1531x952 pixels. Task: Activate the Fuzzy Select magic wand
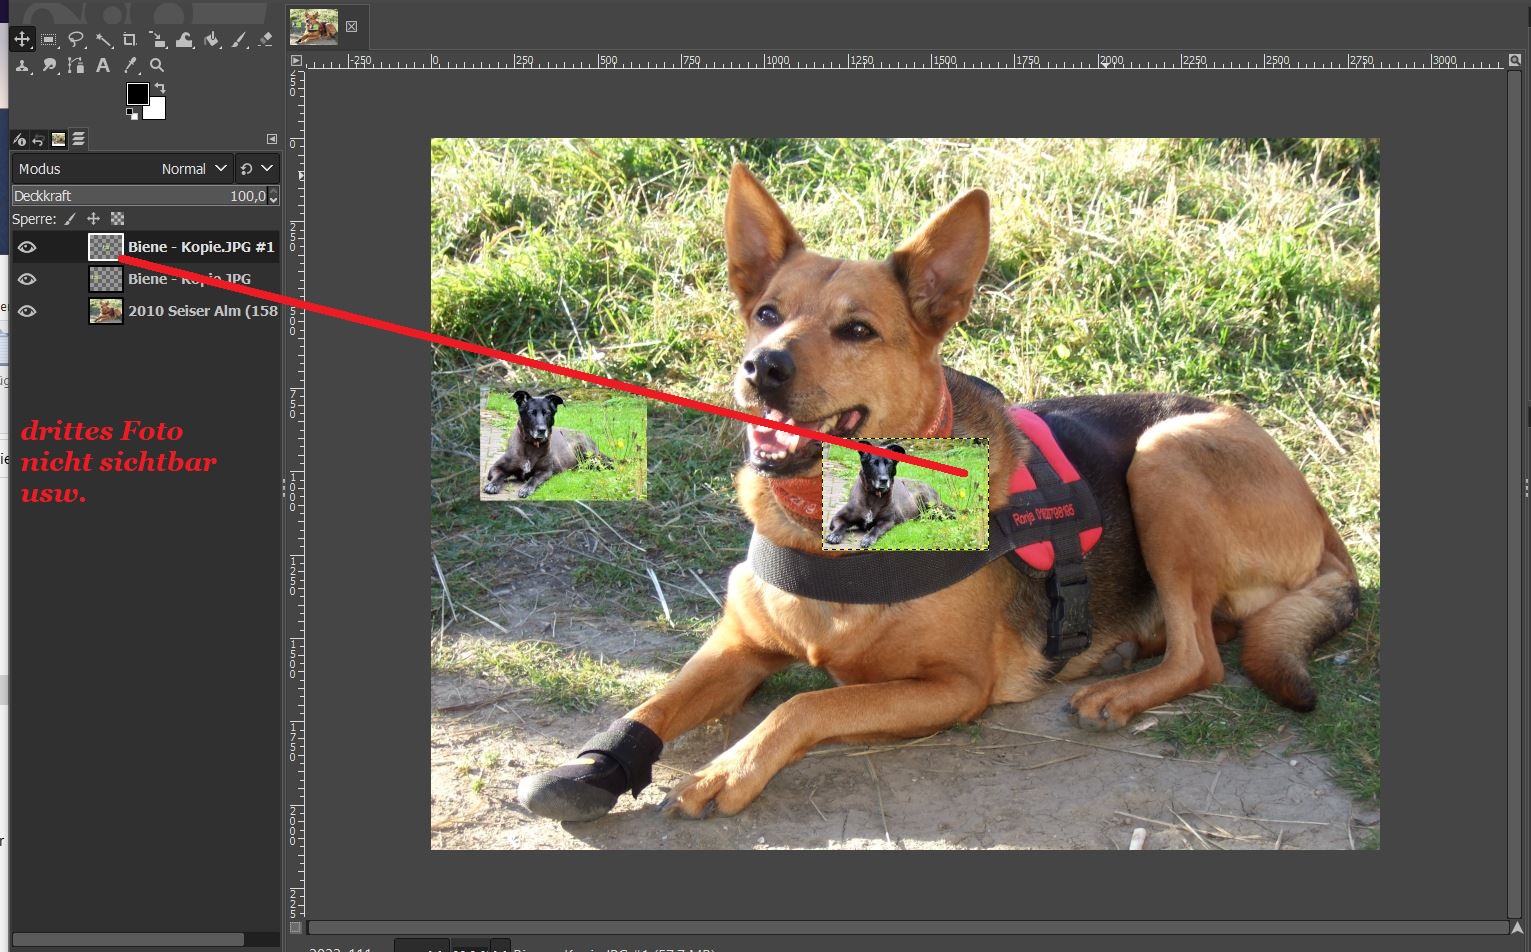coord(104,40)
